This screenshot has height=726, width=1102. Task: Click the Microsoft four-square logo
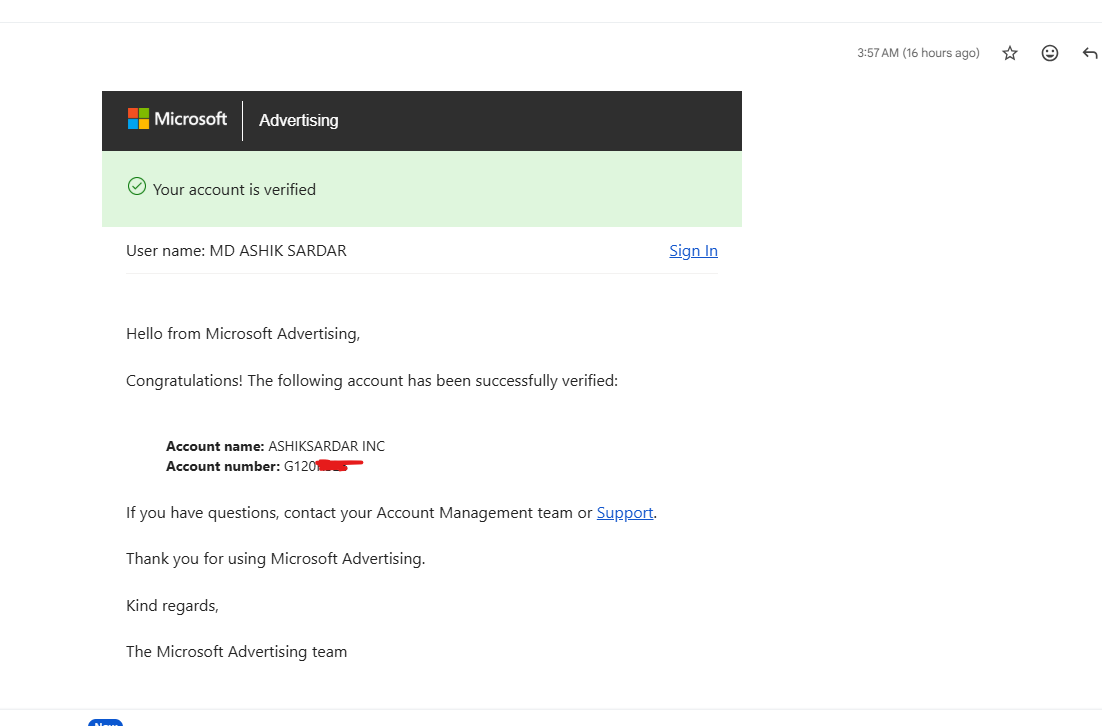(x=137, y=118)
